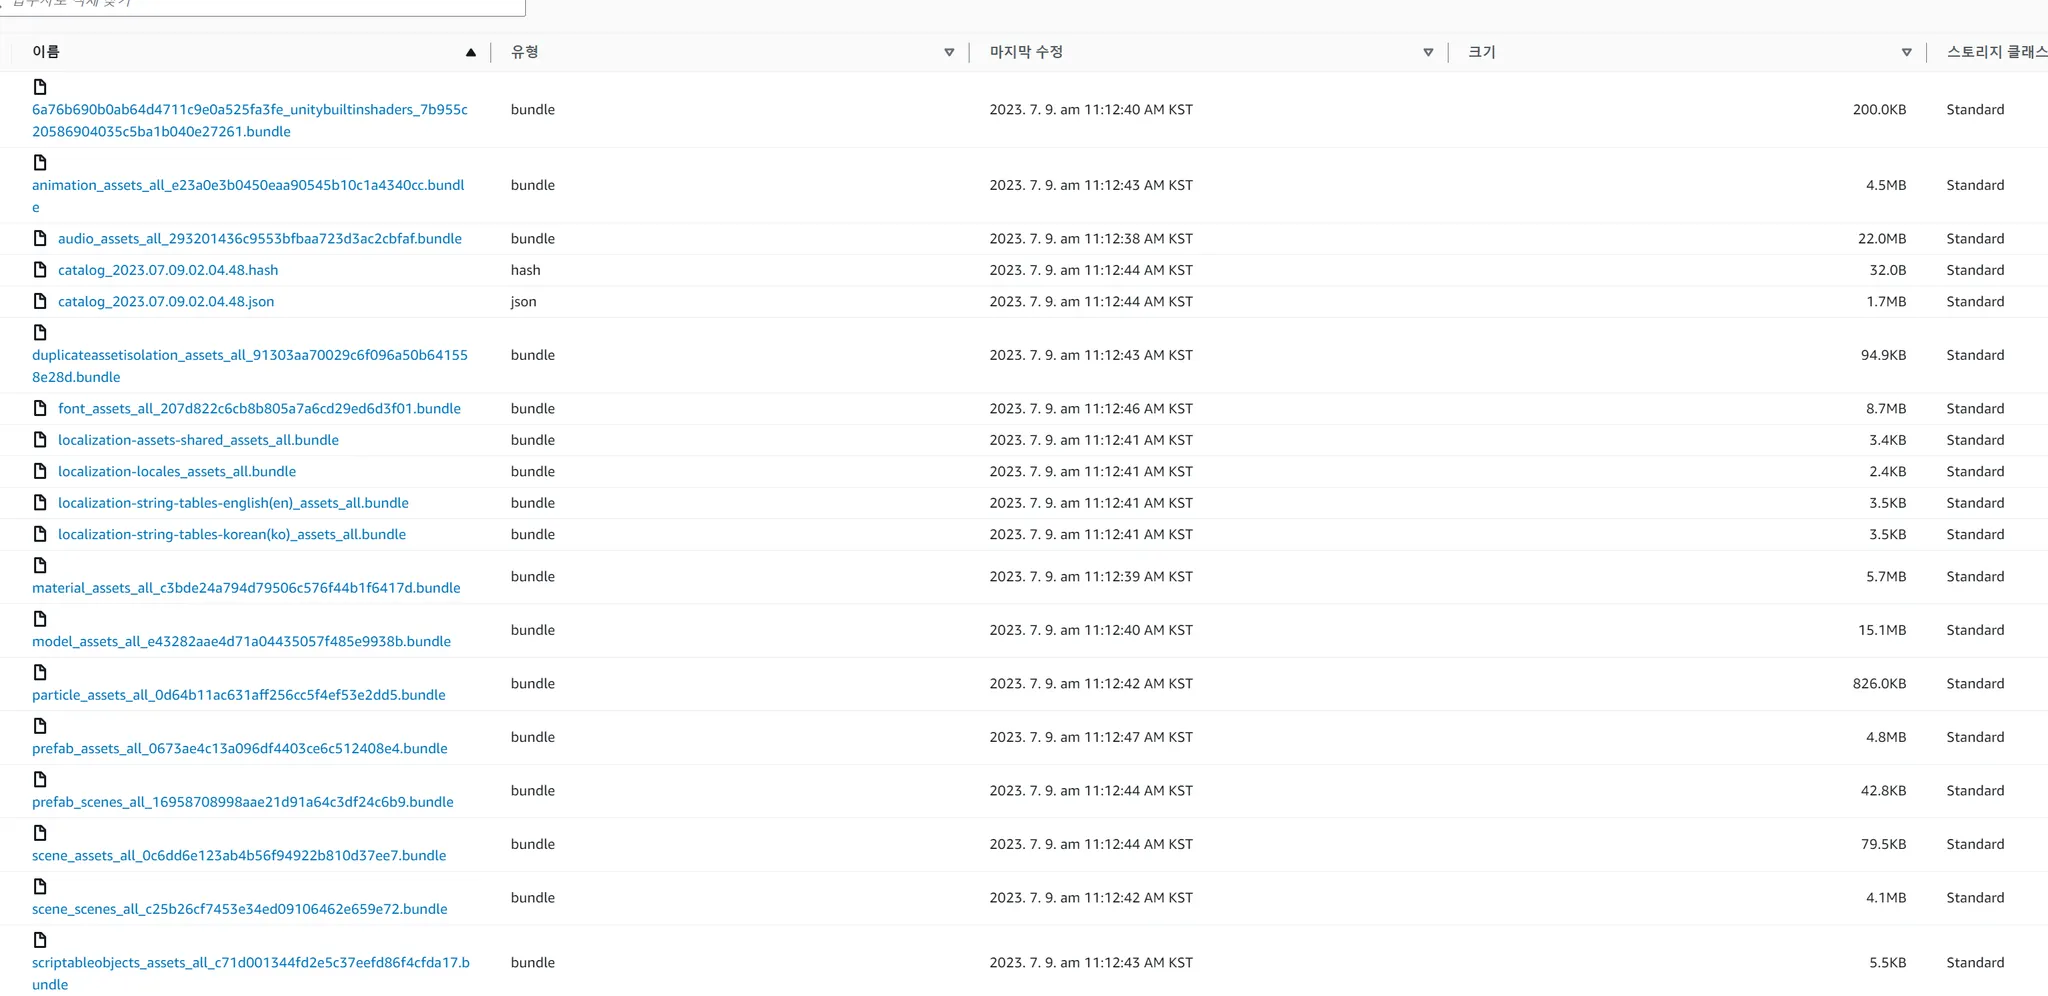Click file icon above prefab_assets_all bundle name
The image size is (2048, 996).
point(40,726)
